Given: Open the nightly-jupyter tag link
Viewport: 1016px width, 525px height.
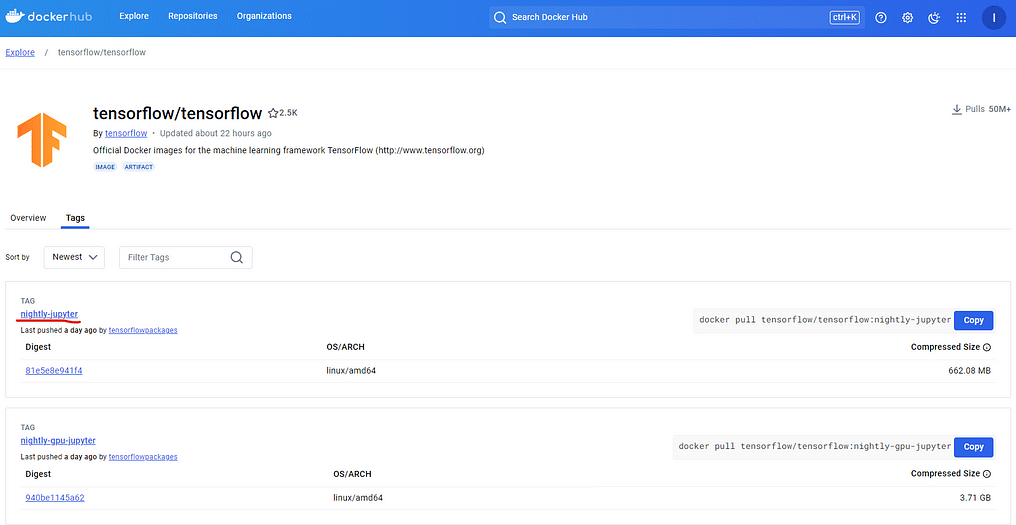Looking at the screenshot, I should (49, 314).
